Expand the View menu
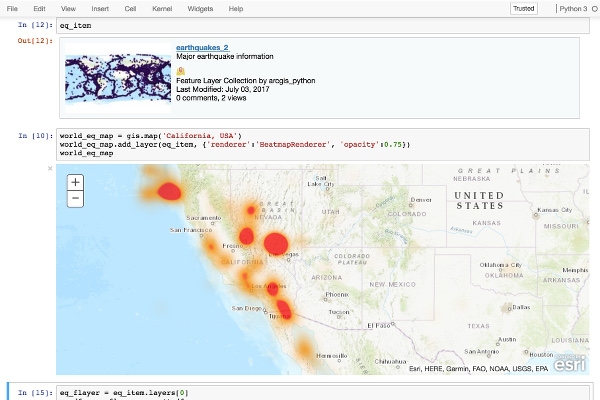This screenshot has height=400, width=600. tap(68, 9)
